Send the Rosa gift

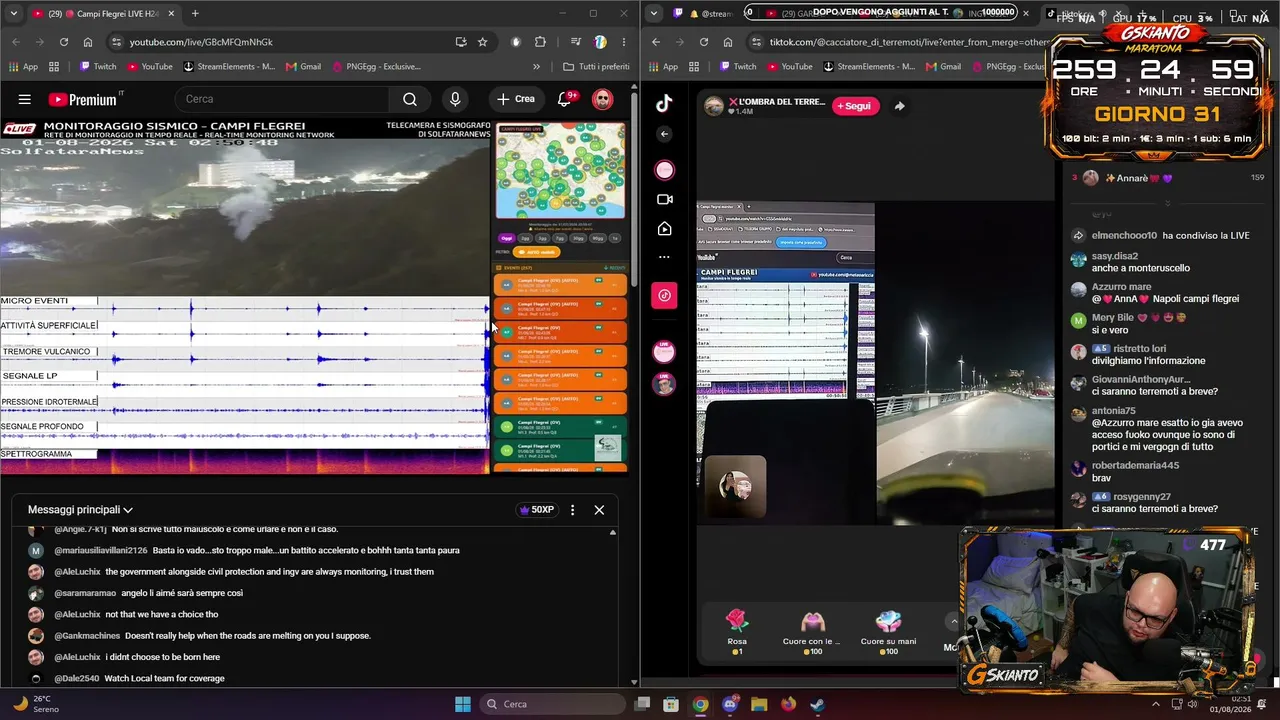click(737, 632)
